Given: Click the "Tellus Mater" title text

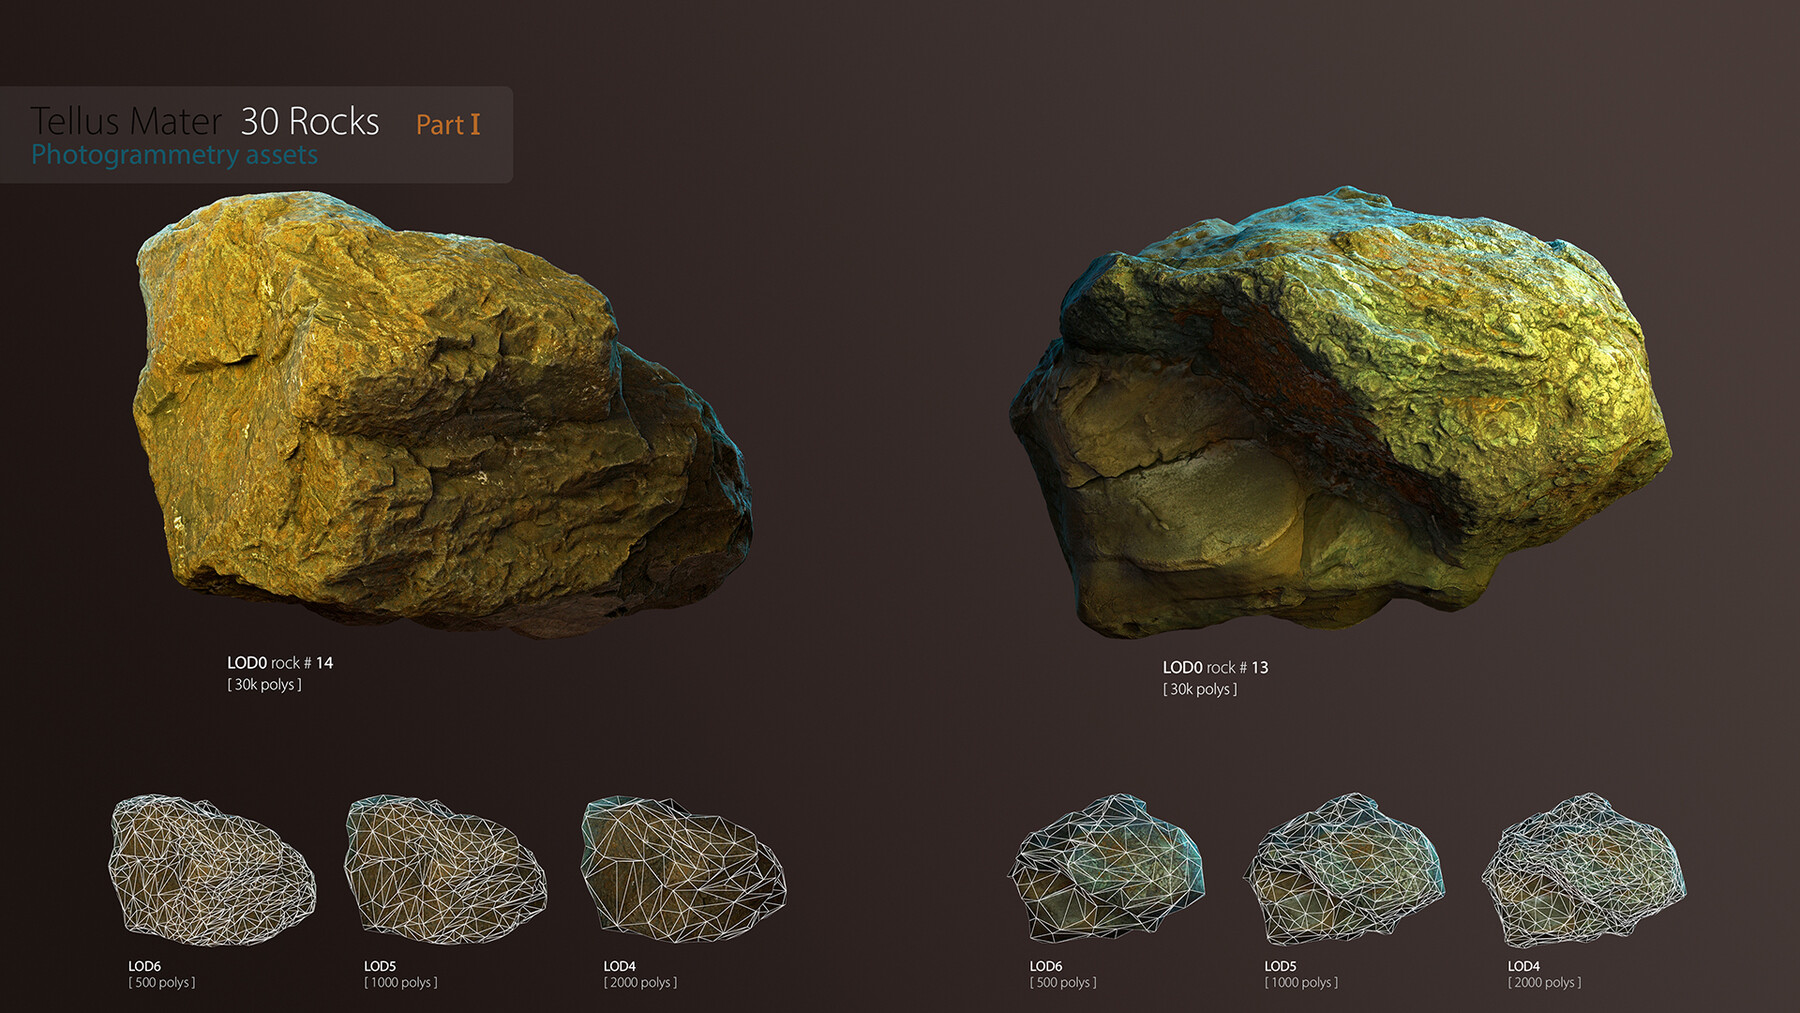Looking at the screenshot, I should (x=126, y=121).
